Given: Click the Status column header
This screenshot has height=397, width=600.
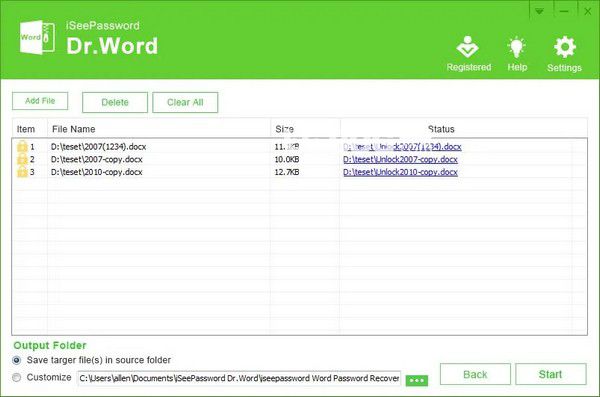Looking at the screenshot, I should [x=464, y=129].
